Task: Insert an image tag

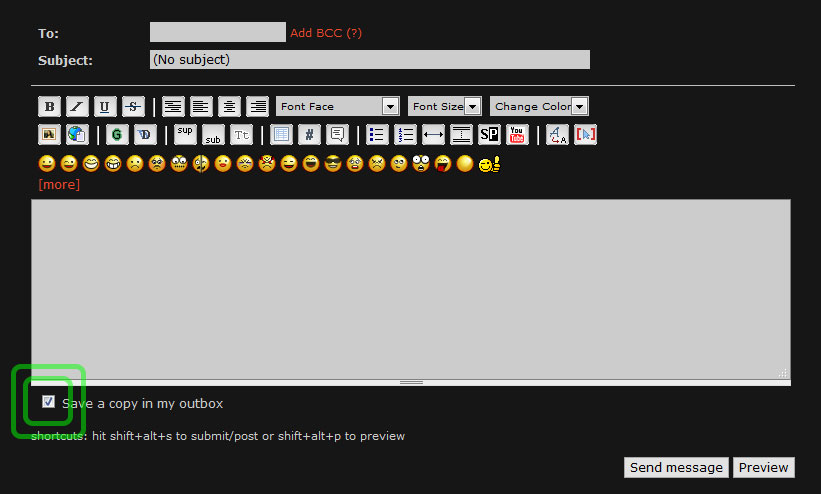Action: [49, 135]
